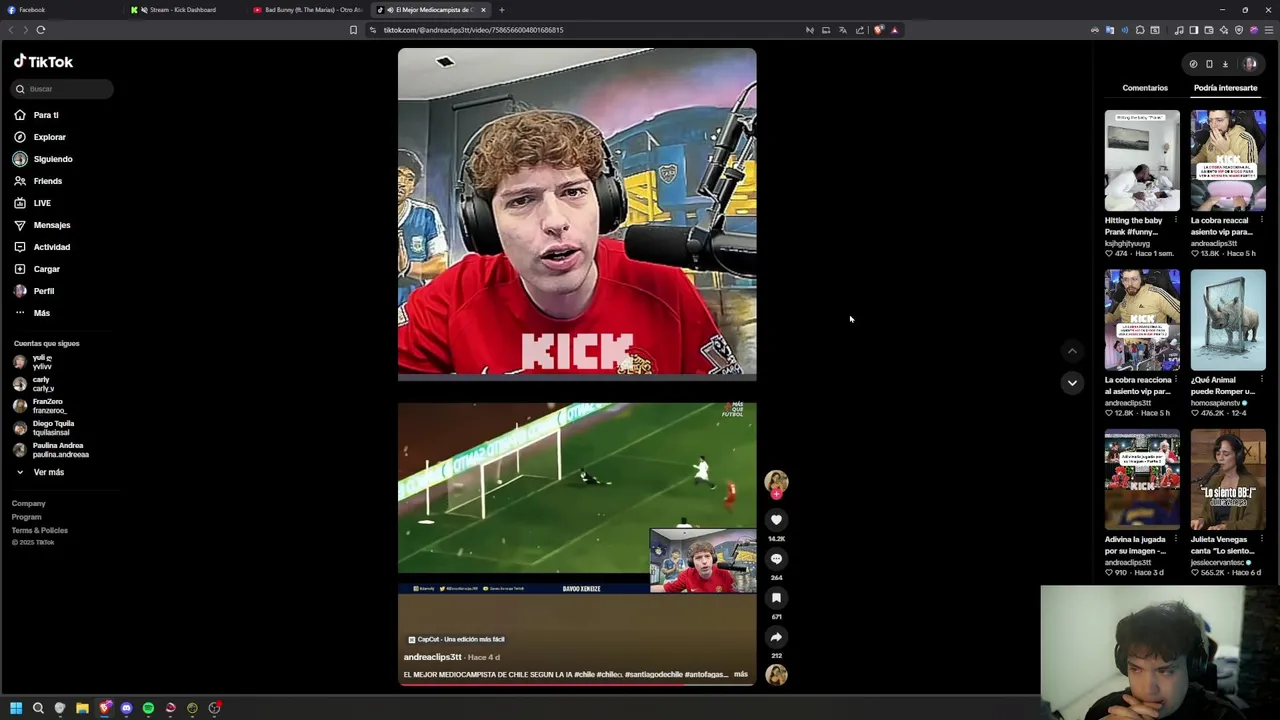Screen dimensions: 1280x720
Task: Expand video caption with más
Action: pos(740,675)
